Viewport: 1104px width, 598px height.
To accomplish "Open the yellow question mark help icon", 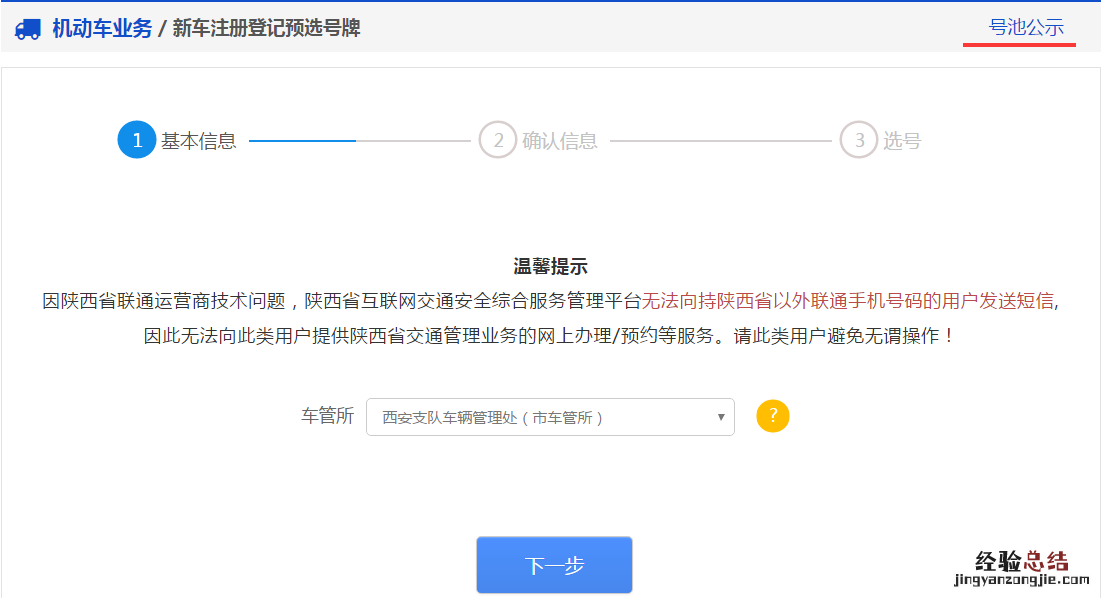I will coord(772,417).
